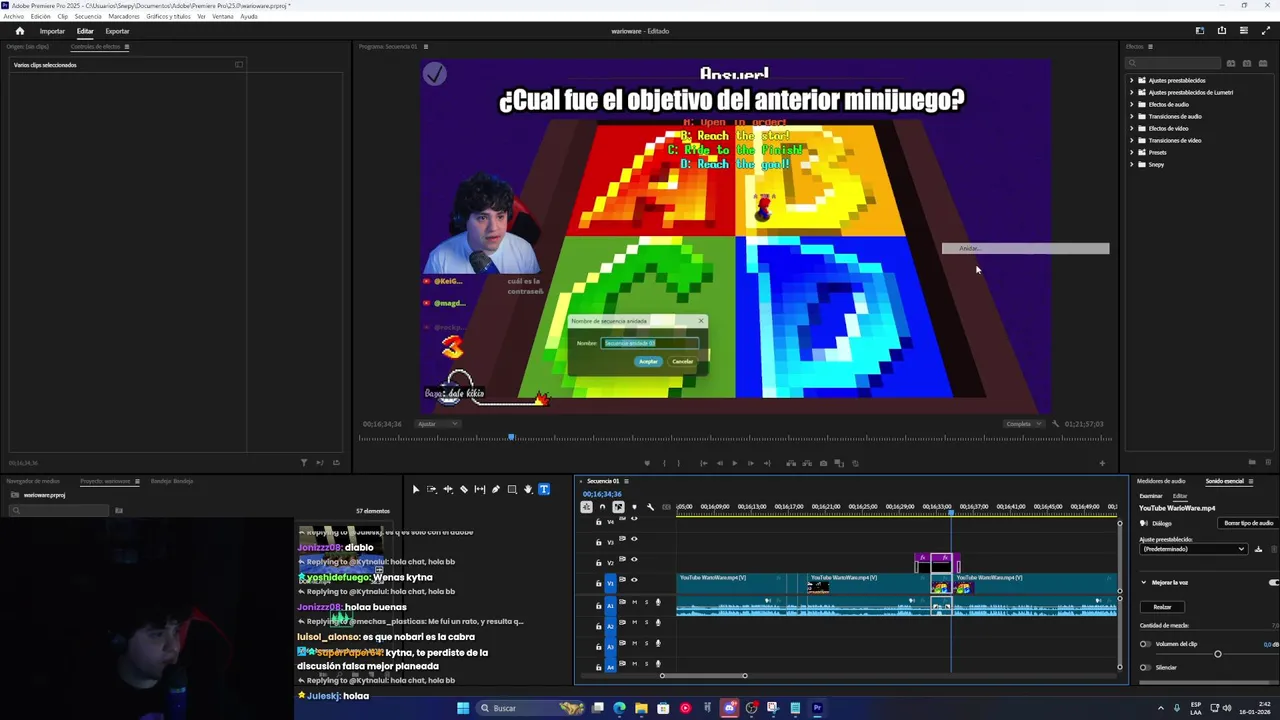Expand Transiciones de vídeo folder
Viewport: 1280px width, 720px height.
(x=1132, y=140)
